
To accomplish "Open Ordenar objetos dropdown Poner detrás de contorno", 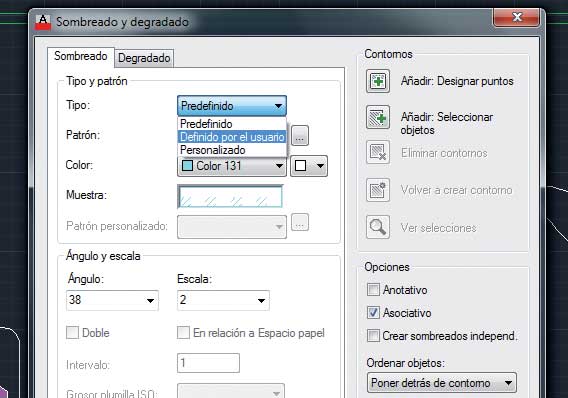I will (442, 383).
